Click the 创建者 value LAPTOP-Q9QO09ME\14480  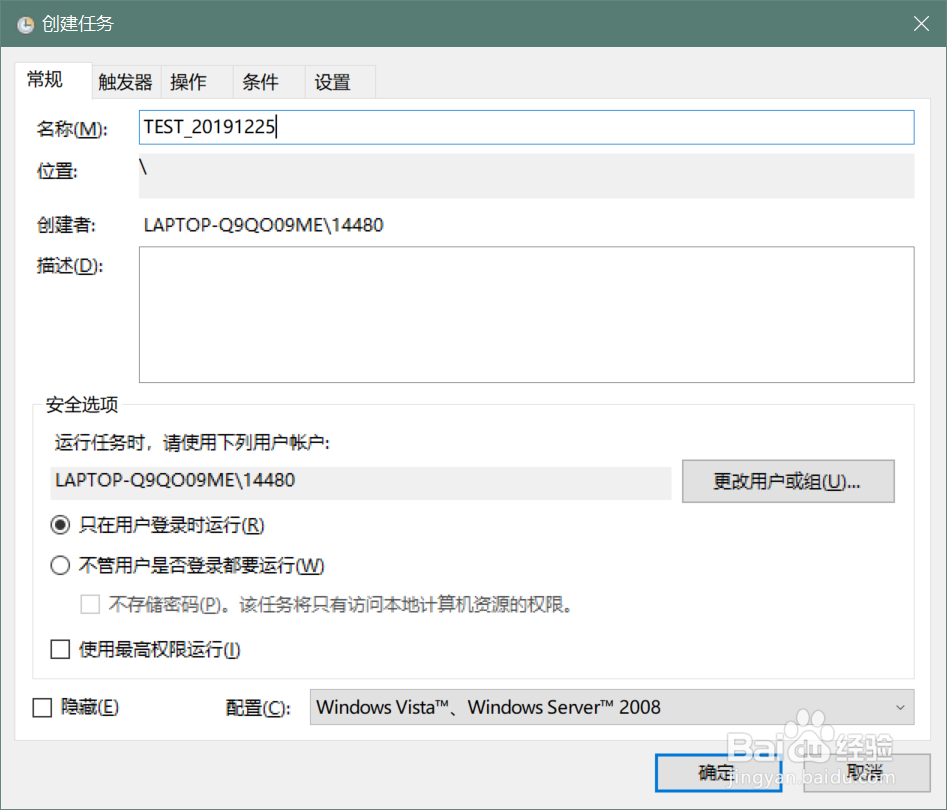tap(263, 225)
